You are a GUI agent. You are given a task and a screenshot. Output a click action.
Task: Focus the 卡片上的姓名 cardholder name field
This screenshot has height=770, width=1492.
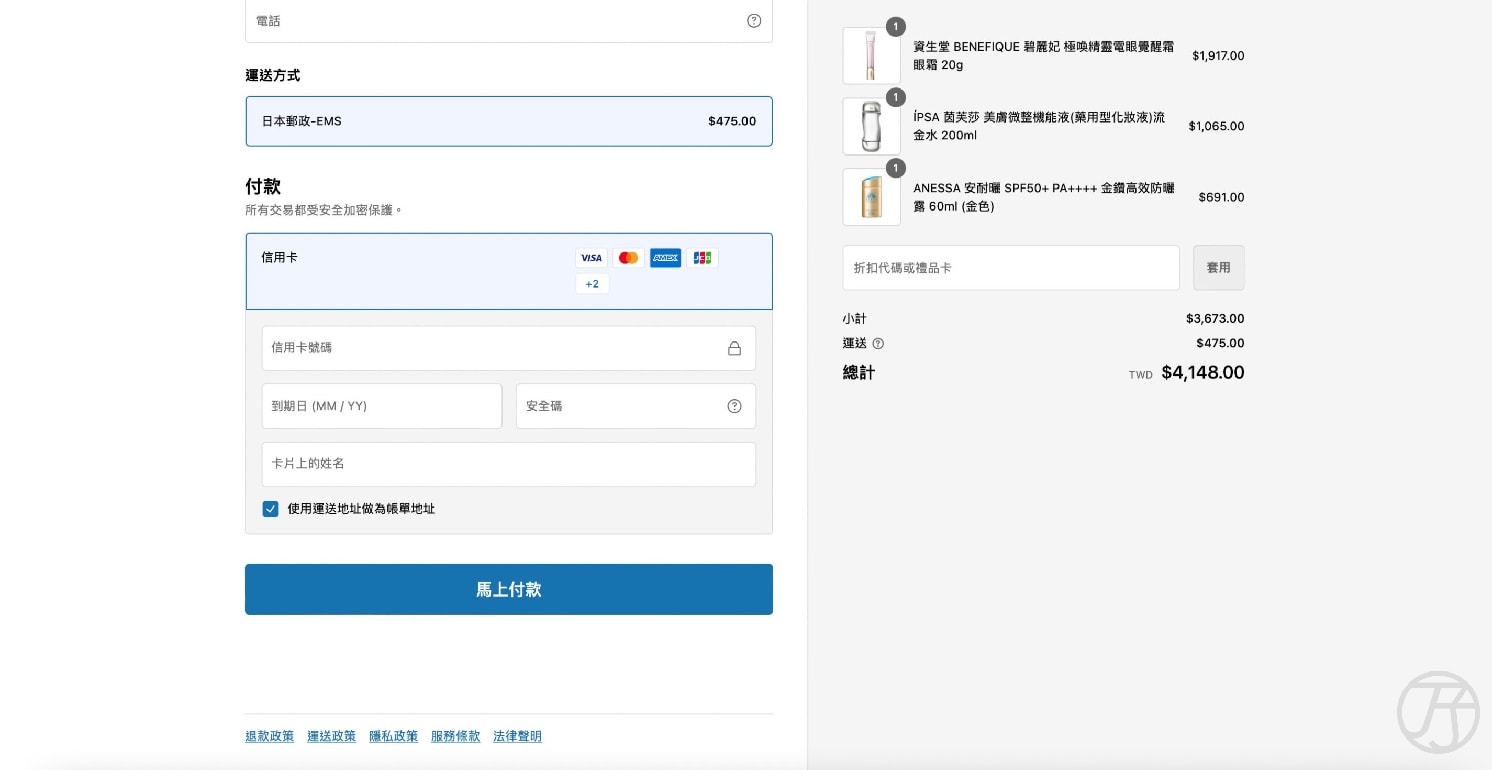509,464
